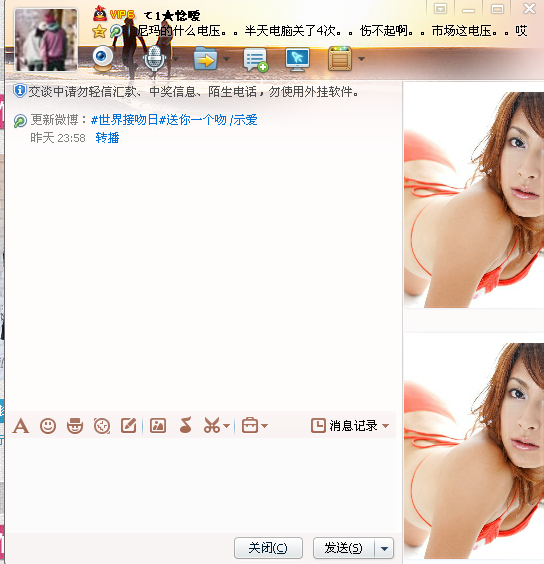Create discussion group with chat plus icon
This screenshot has height=564, width=544.
pyautogui.click(x=256, y=59)
